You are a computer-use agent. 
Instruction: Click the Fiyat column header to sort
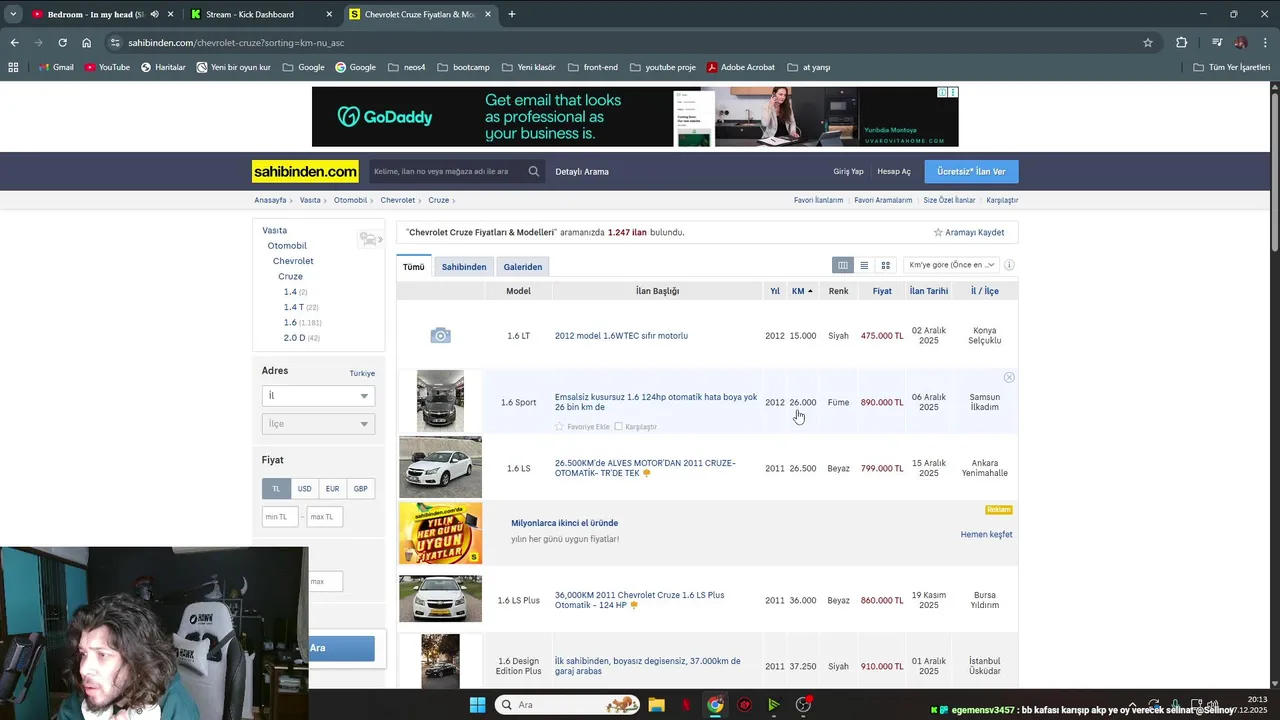(882, 291)
